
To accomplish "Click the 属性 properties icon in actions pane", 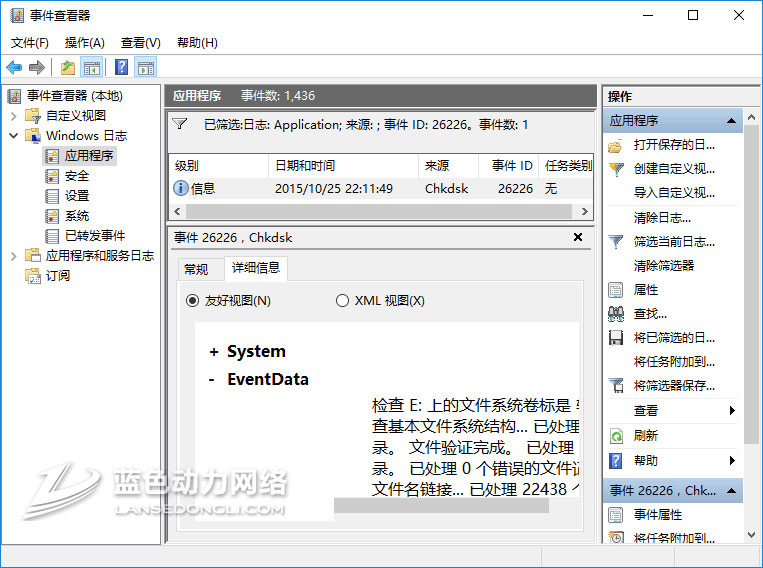I will [616, 289].
